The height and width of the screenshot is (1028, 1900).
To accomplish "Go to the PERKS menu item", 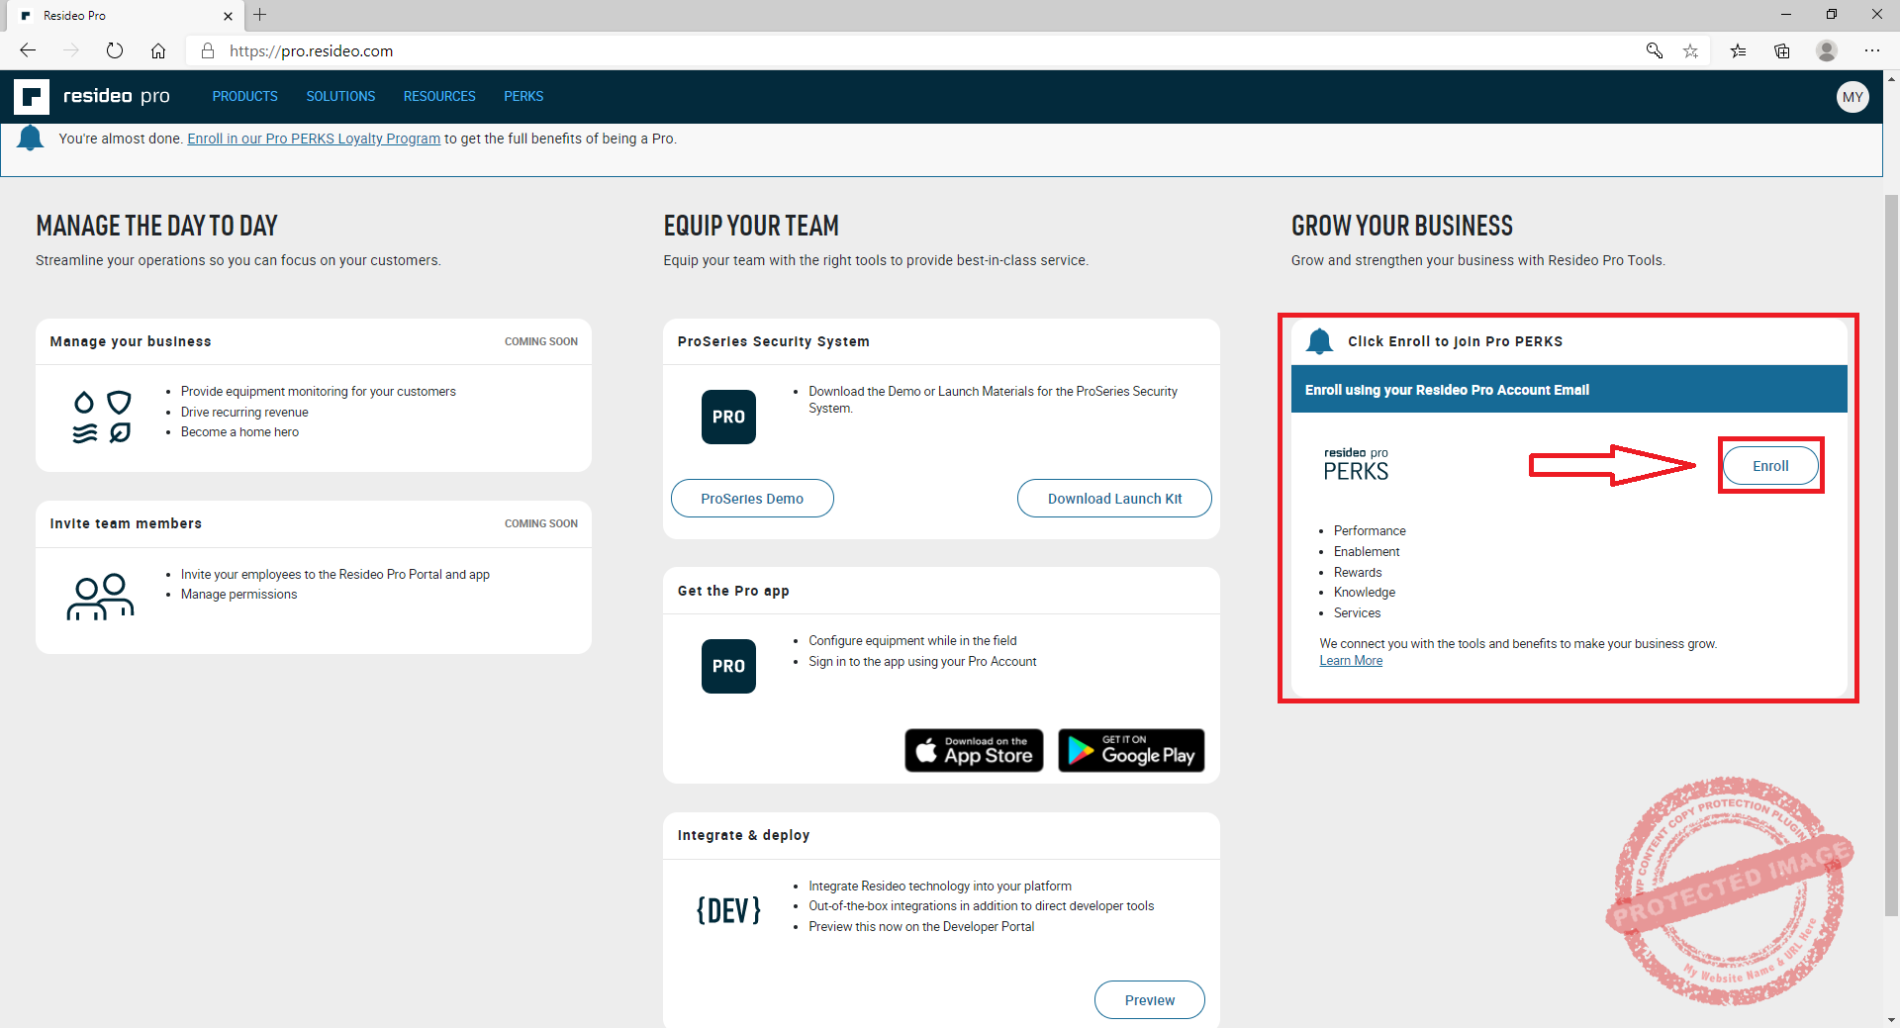I will pos(523,97).
